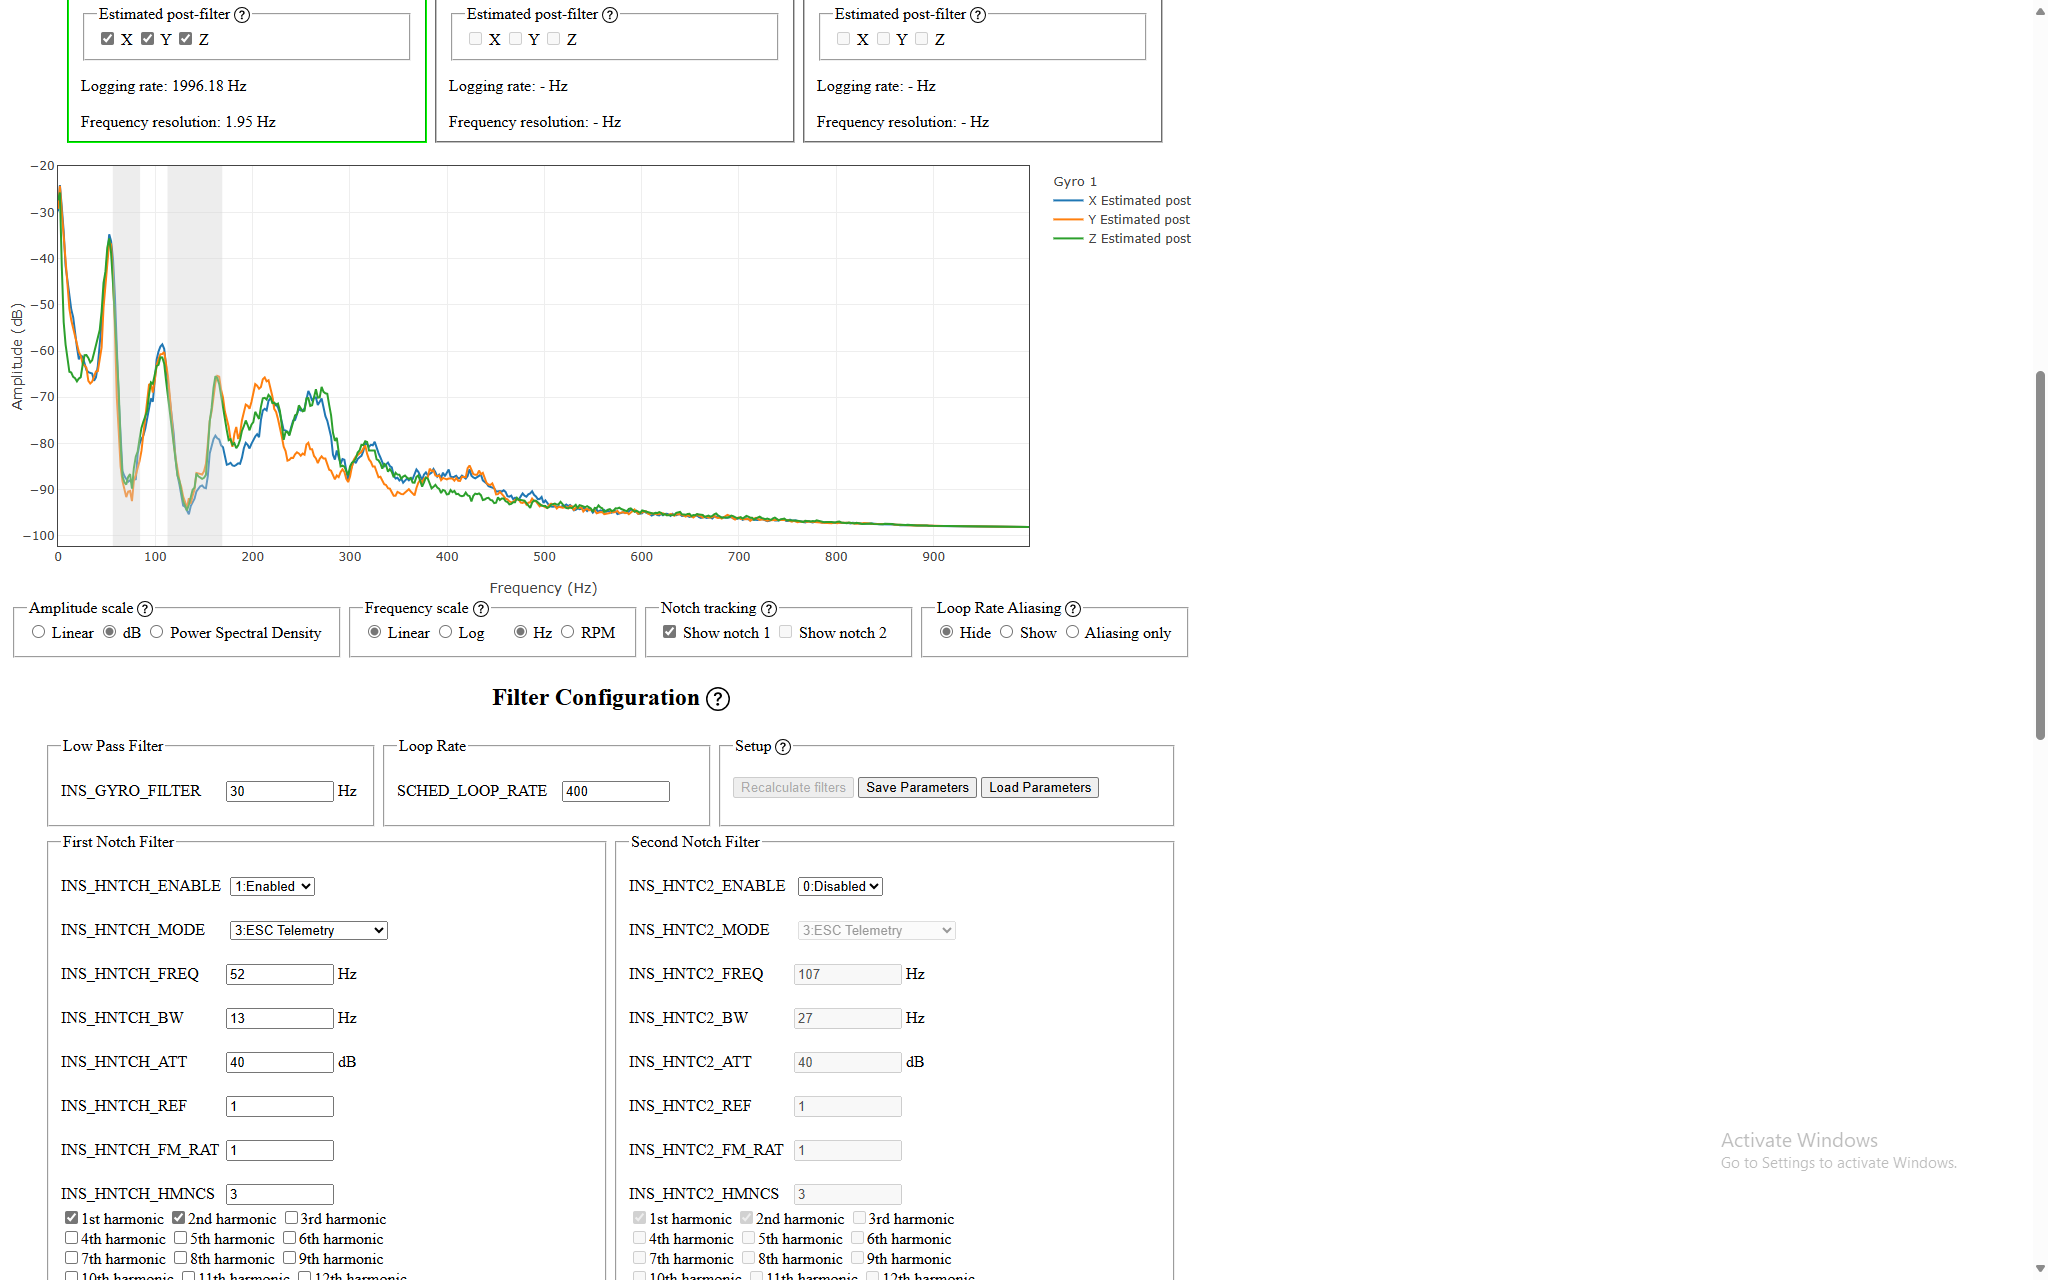Click Amplitude scale help icon

coord(145,609)
